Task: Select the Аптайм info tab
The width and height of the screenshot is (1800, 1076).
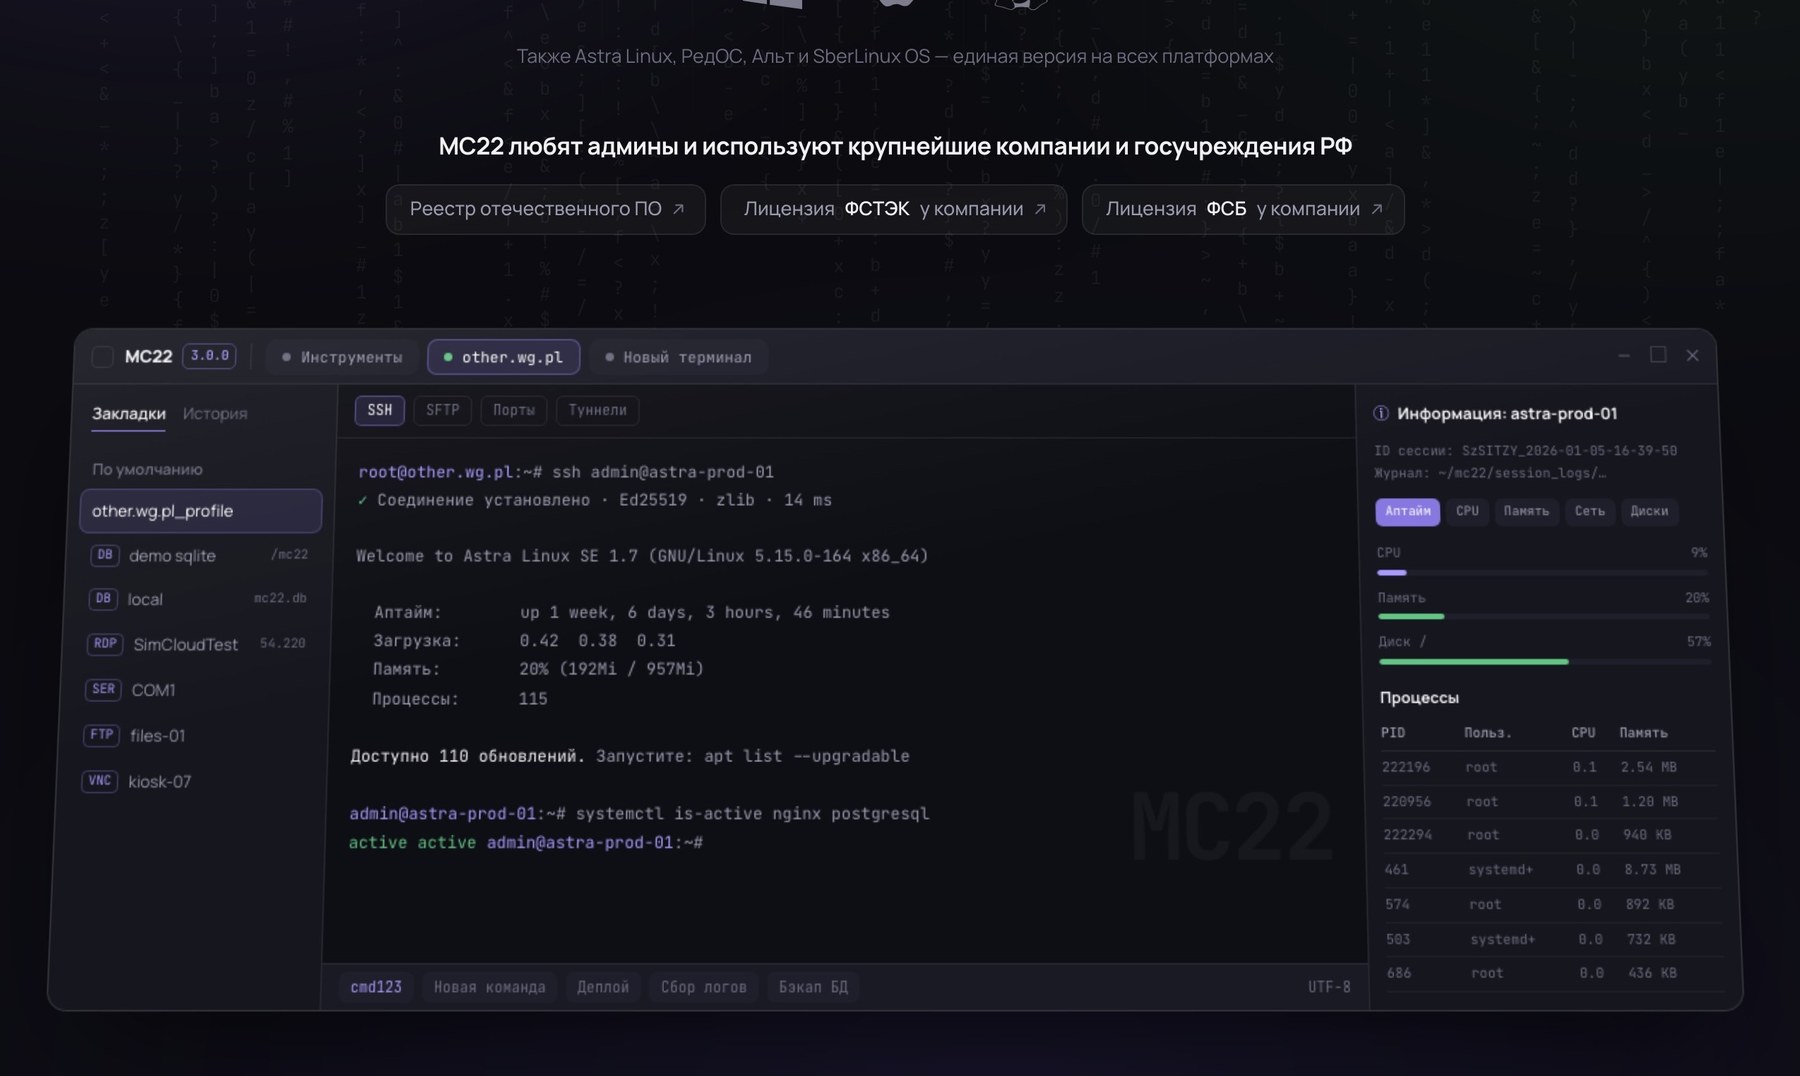Action: click(x=1408, y=511)
